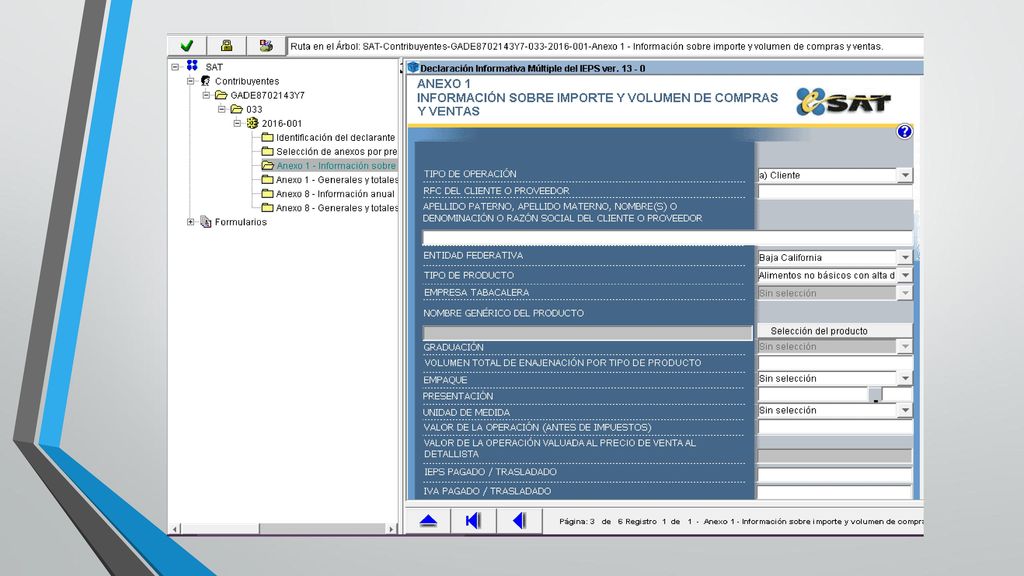Click the padlock icon in the toolbar

coord(227,46)
